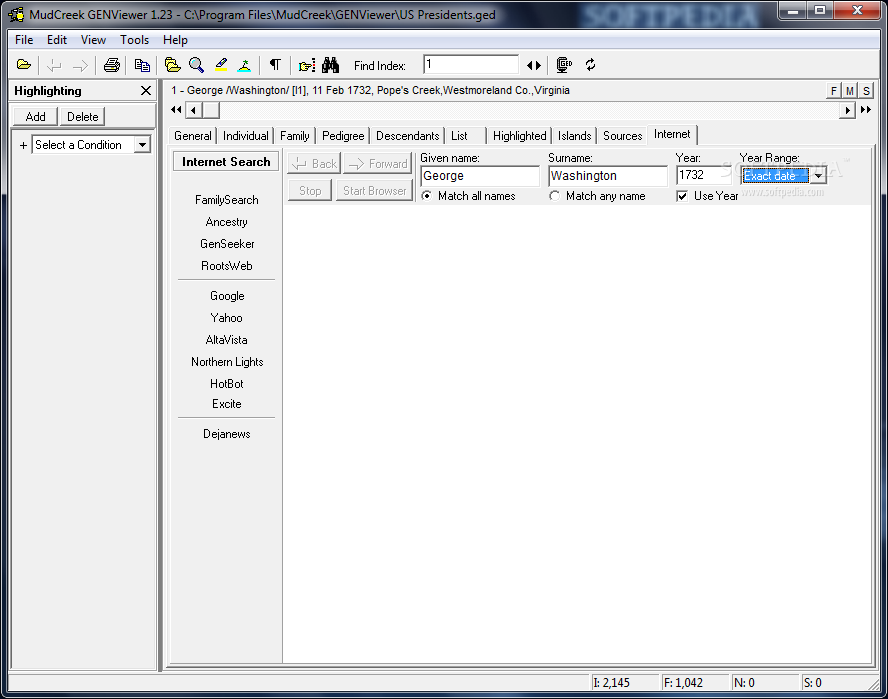Select Match any name radio button

pyautogui.click(x=554, y=196)
